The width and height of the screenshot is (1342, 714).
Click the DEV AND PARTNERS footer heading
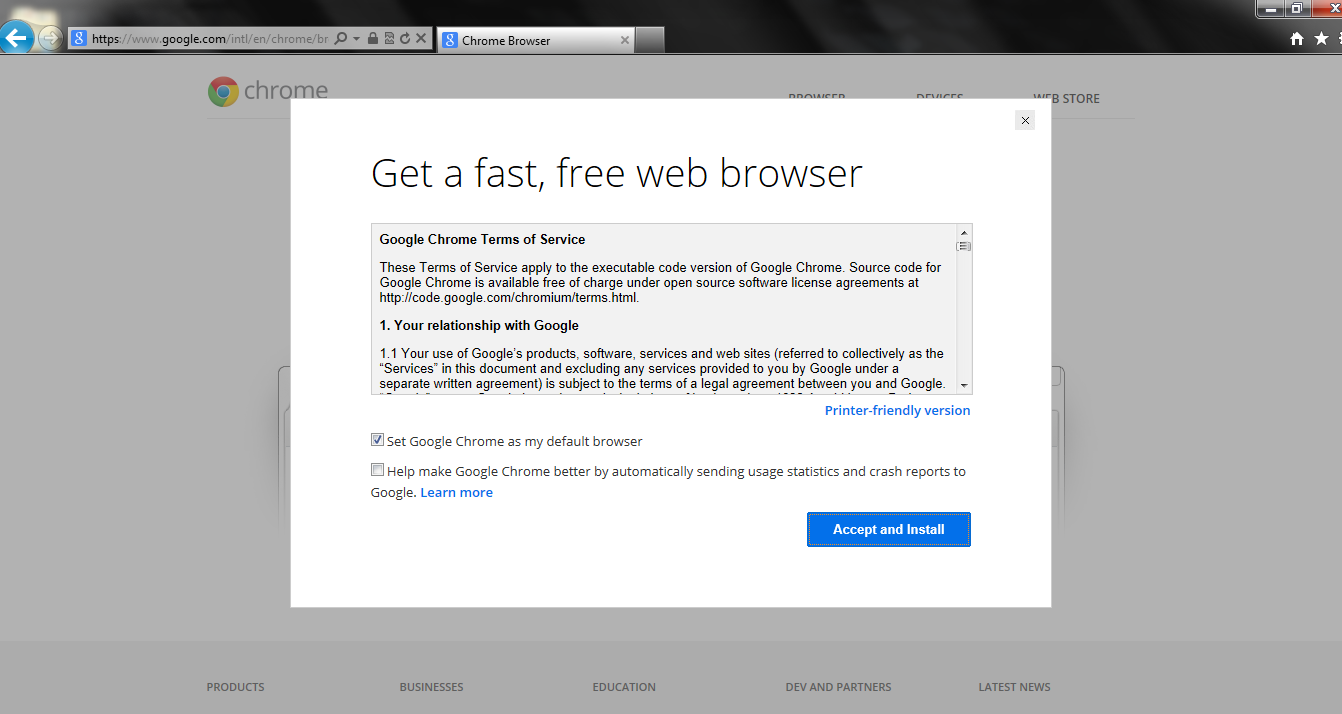(838, 687)
